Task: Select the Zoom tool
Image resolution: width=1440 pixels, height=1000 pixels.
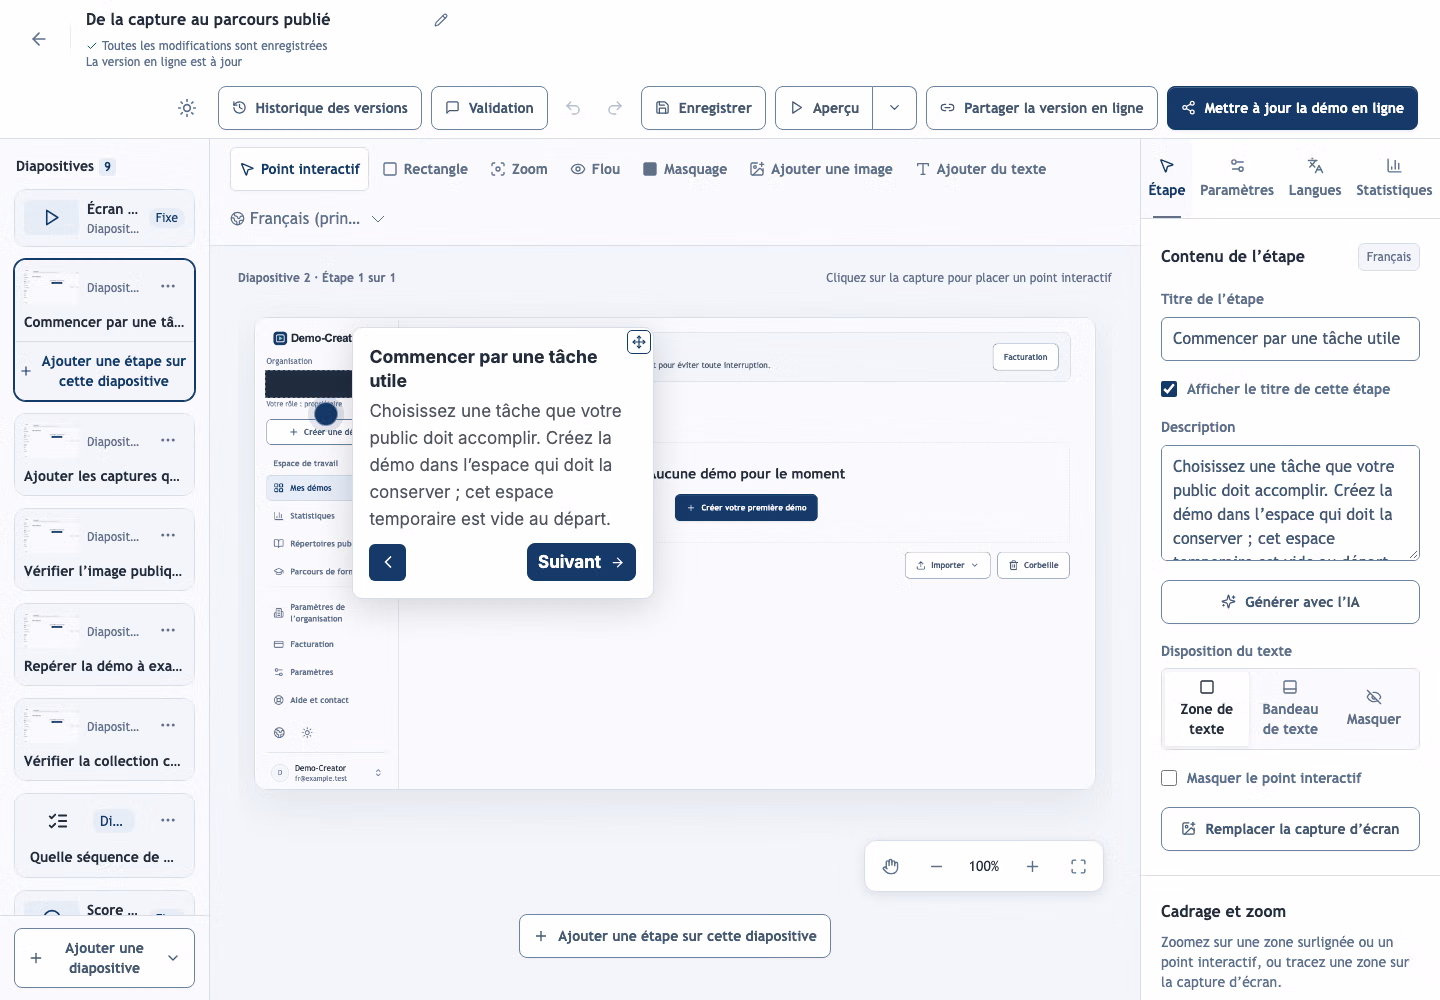Action: [x=519, y=169]
